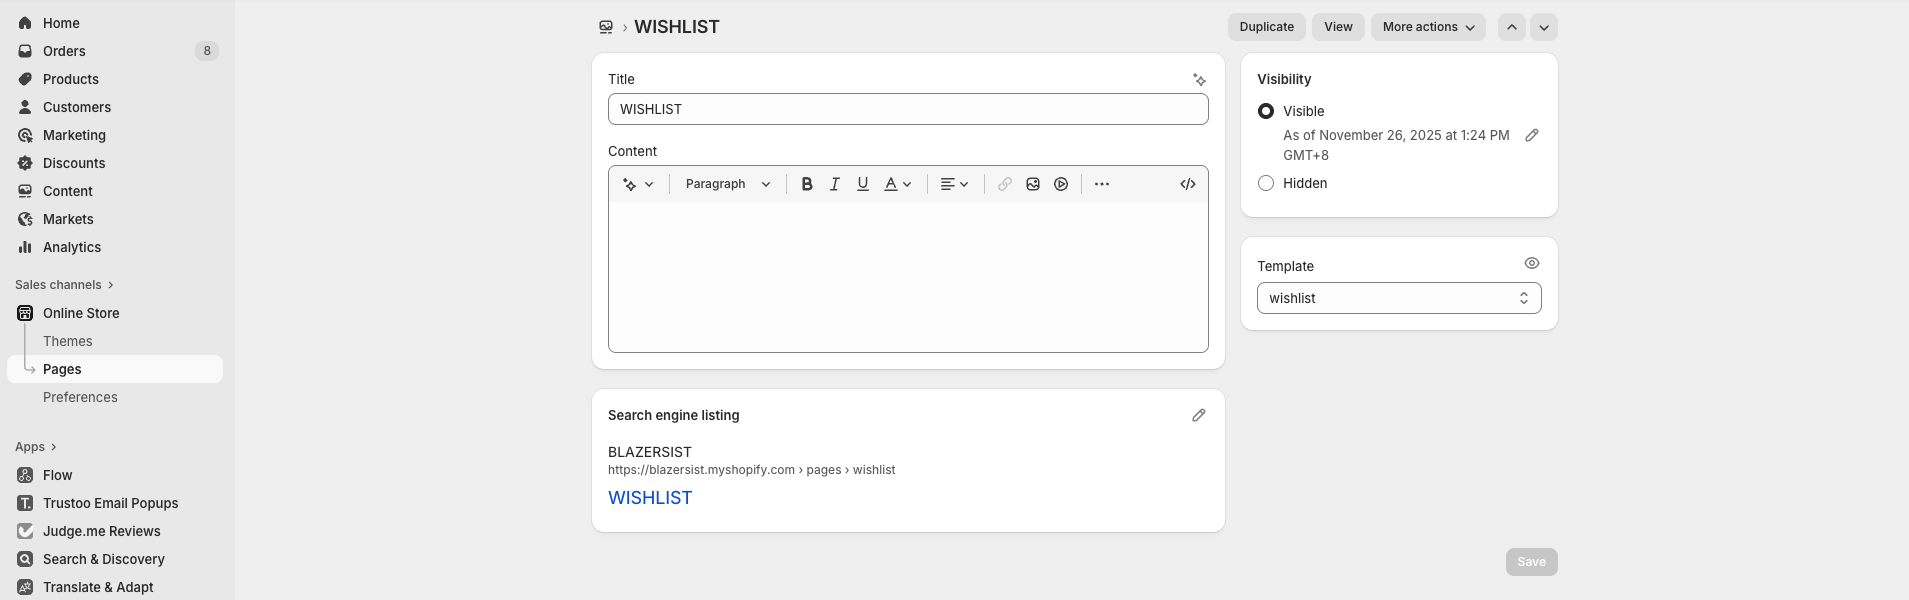Open more formatting options ellipsis

coord(1102,184)
